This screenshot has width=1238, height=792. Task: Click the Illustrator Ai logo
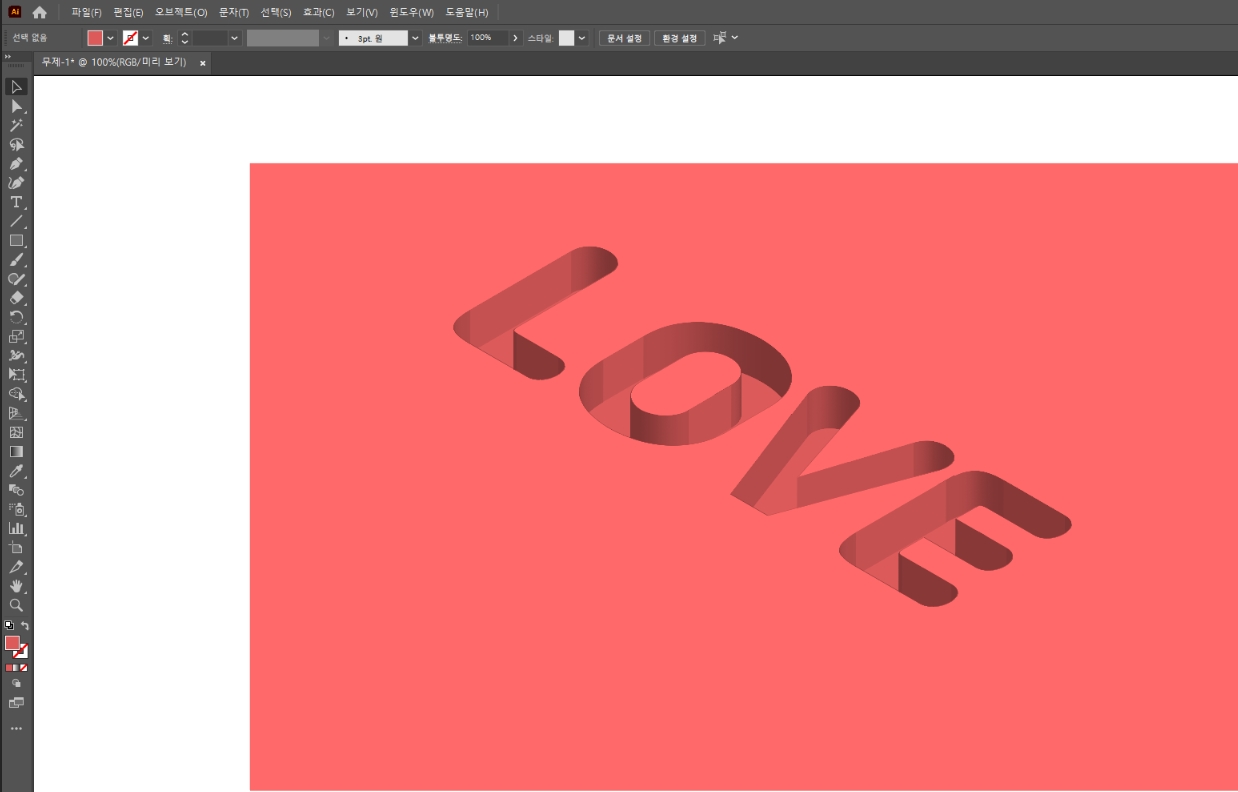[14, 12]
